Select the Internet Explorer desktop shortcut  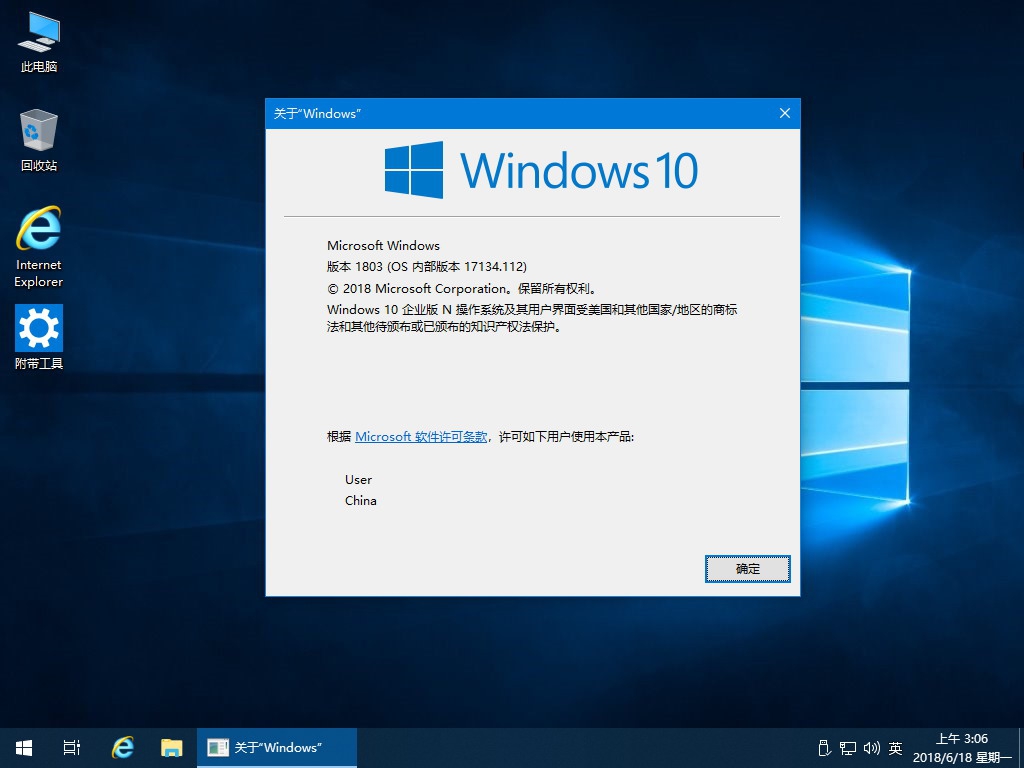pyautogui.click(x=39, y=247)
